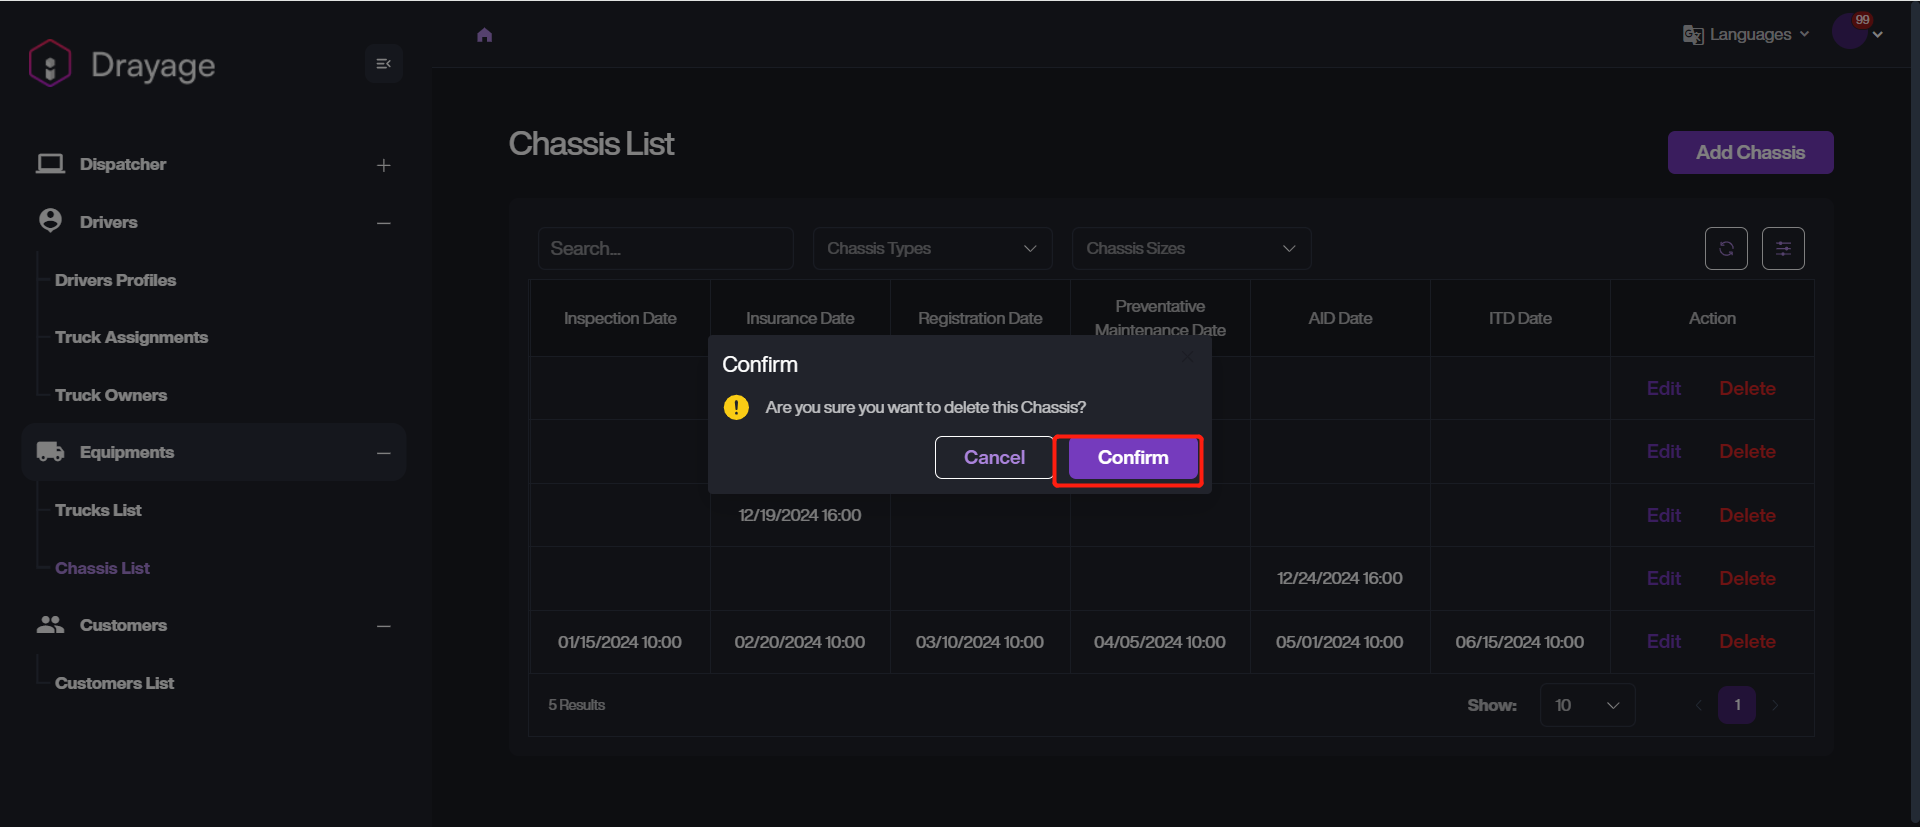Click the home icon in breadcrumb

485,35
